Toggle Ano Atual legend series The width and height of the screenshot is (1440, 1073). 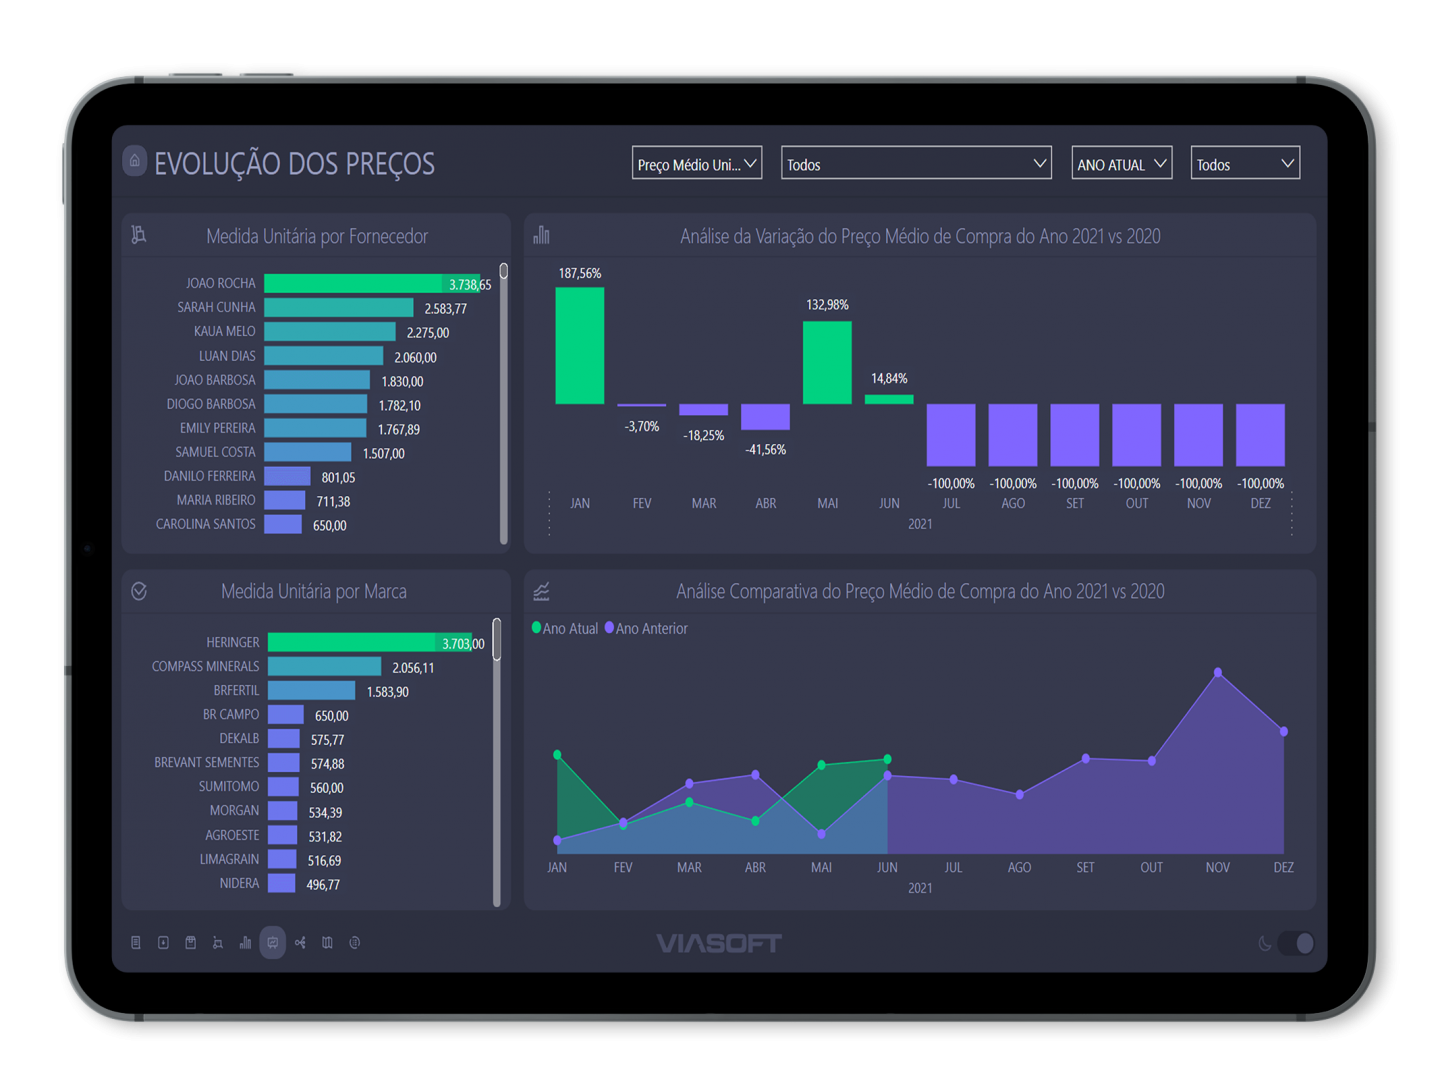[565, 628]
